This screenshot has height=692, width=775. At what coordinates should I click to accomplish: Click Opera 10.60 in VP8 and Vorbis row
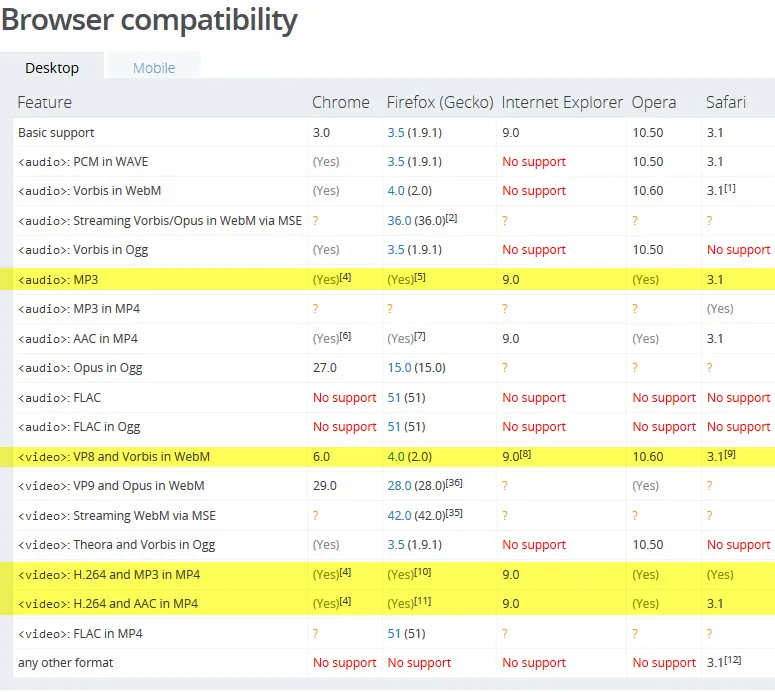coord(648,457)
